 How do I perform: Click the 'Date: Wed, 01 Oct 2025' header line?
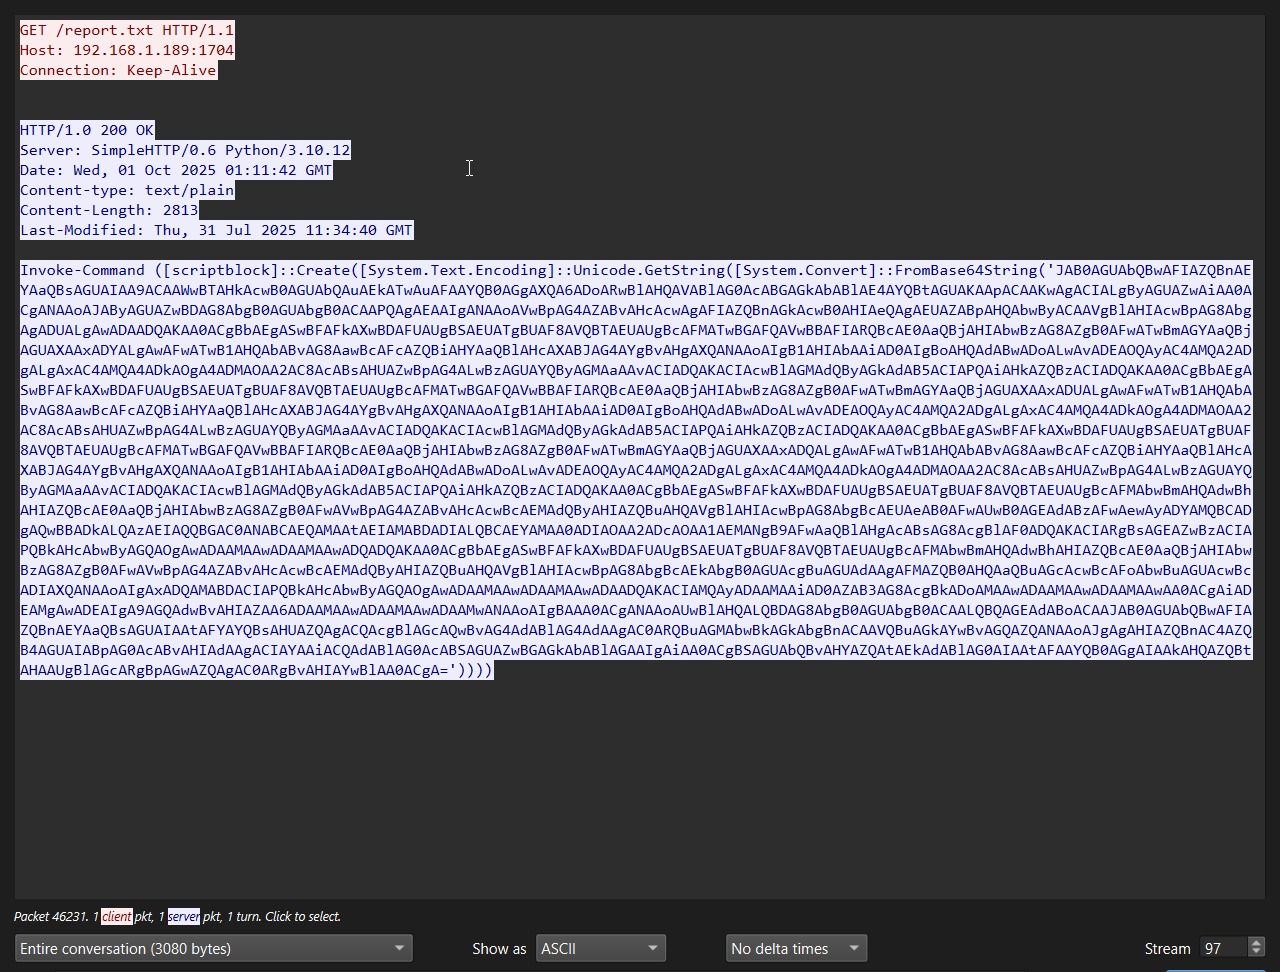click(176, 170)
